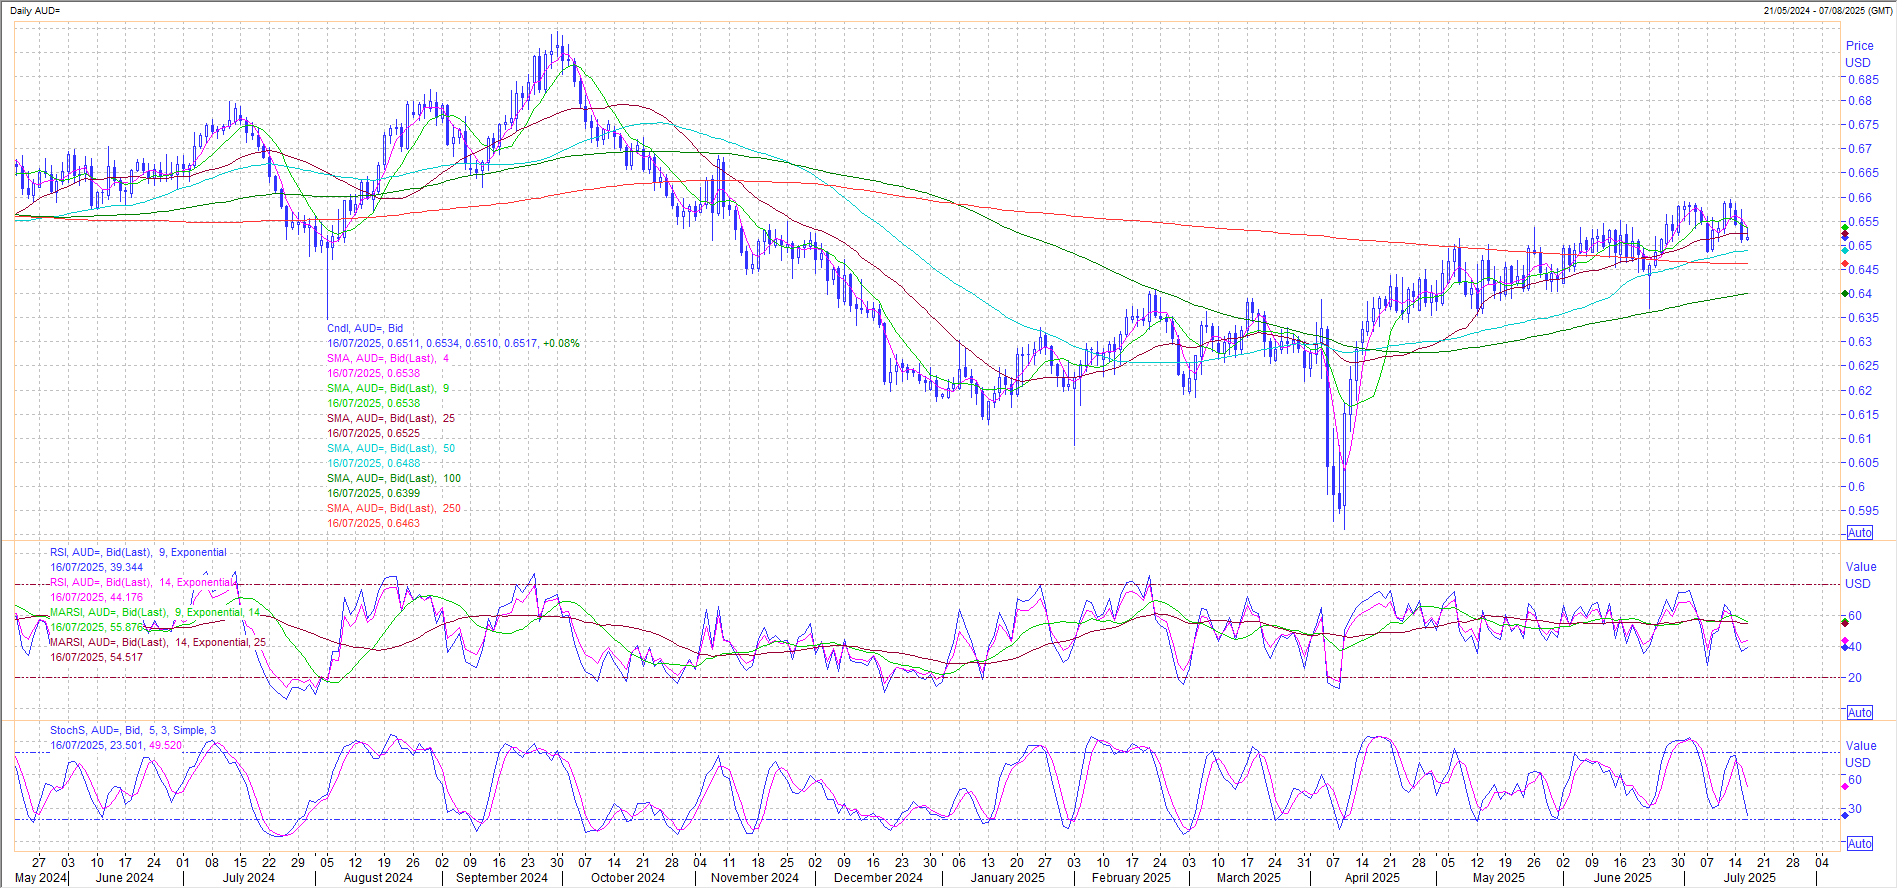Viewport: 1898px width, 889px height.
Task: Click the Auto button on the RSI panel
Action: click(1860, 713)
